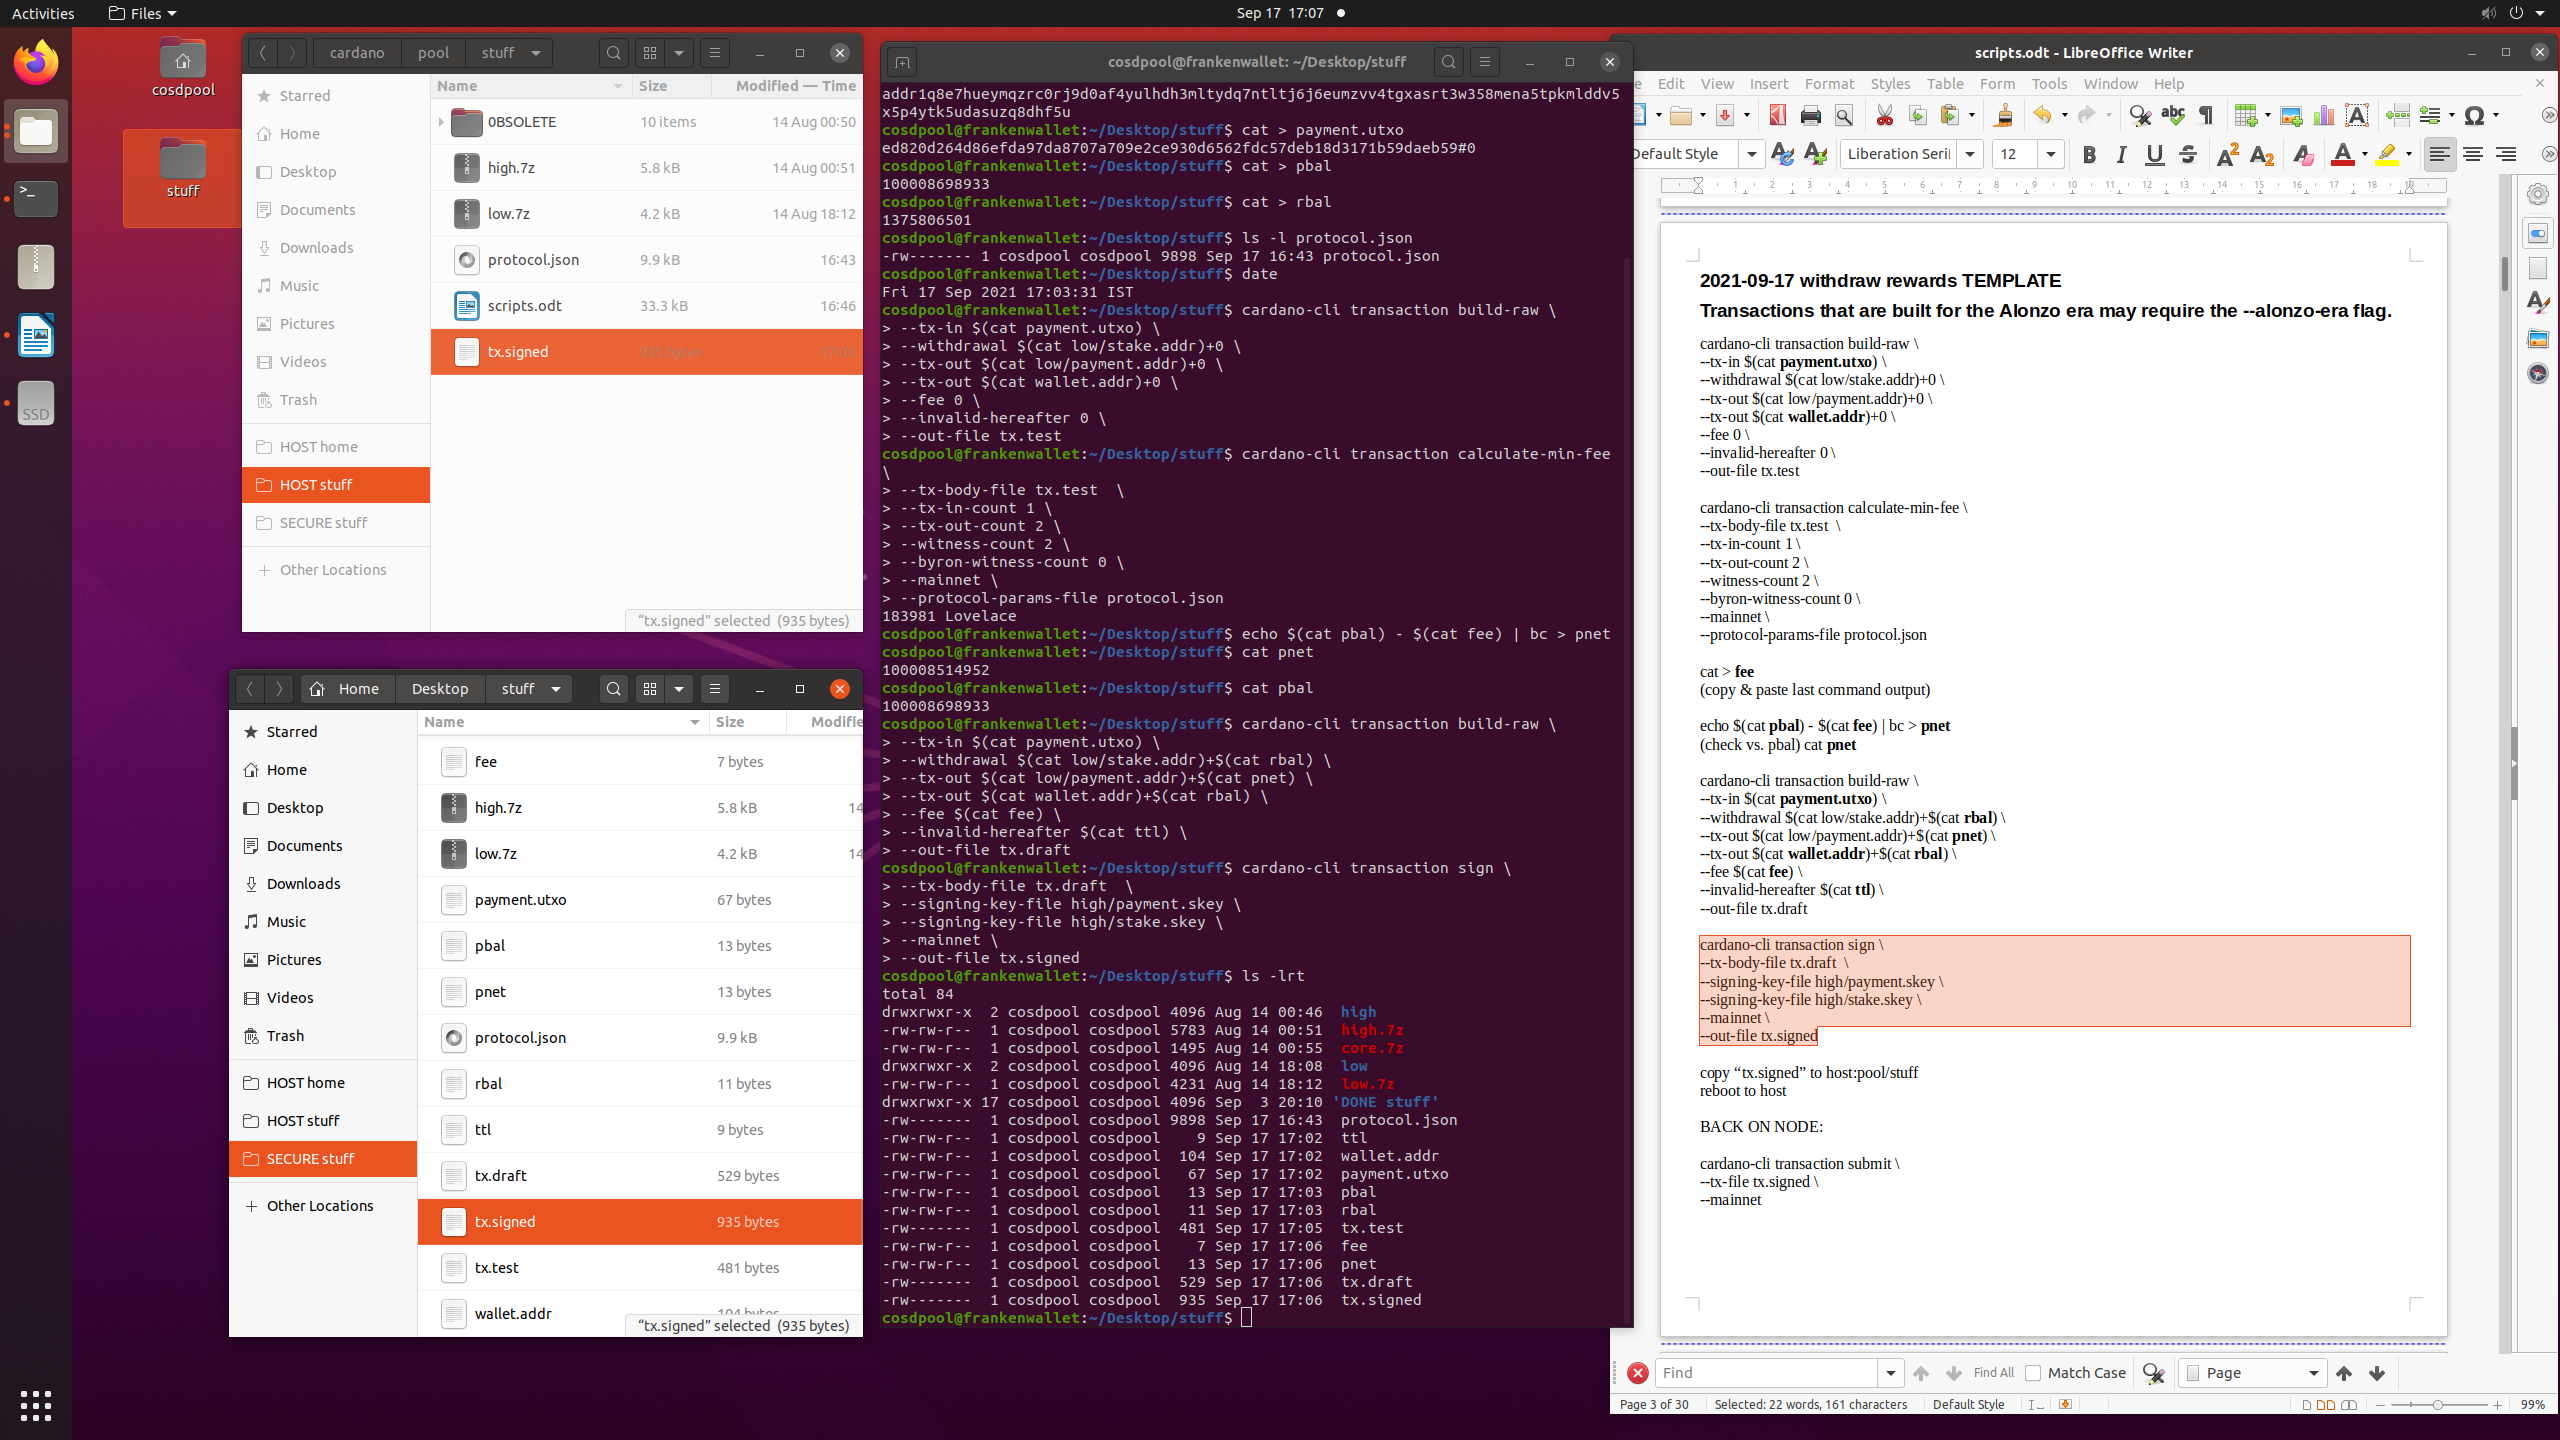Click the Insert Image icon
The image size is (2560, 1440).
pyautogui.click(x=2291, y=115)
